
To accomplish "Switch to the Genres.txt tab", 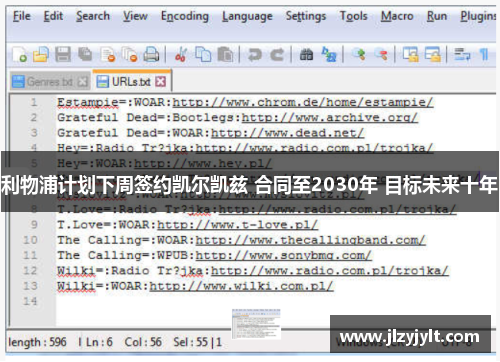I will (x=49, y=82).
